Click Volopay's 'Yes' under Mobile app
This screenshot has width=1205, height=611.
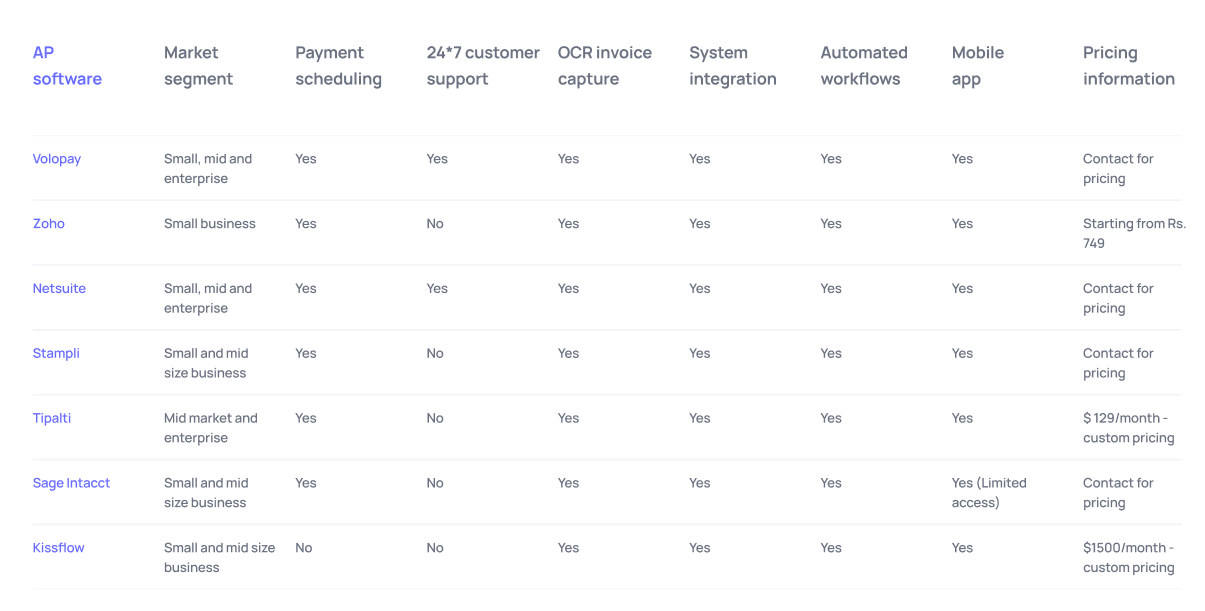963,159
